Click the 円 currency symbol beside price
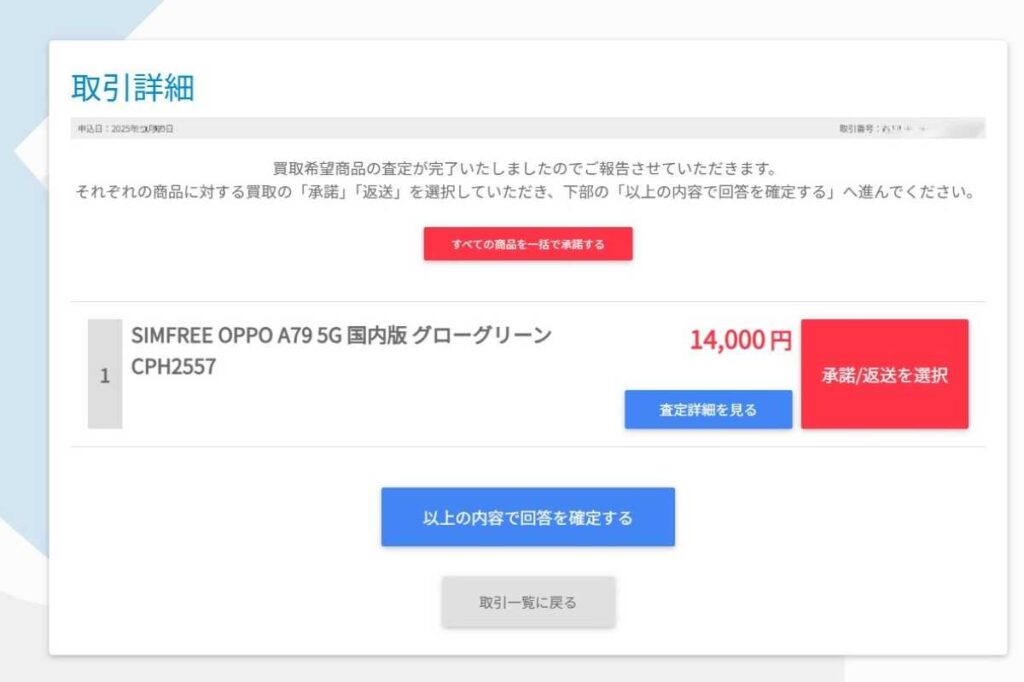The image size is (1024, 682). point(781,340)
